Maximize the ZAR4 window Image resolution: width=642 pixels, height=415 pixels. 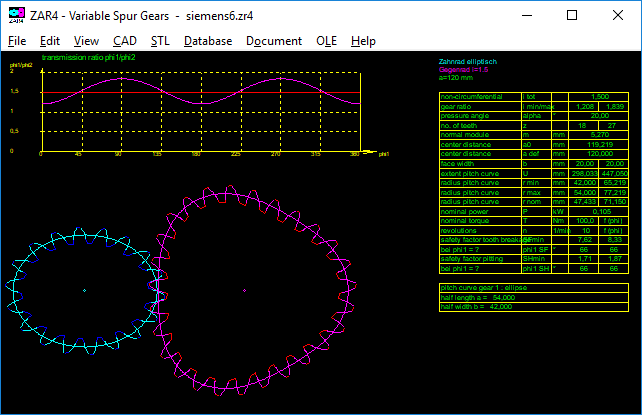[x=571, y=15]
